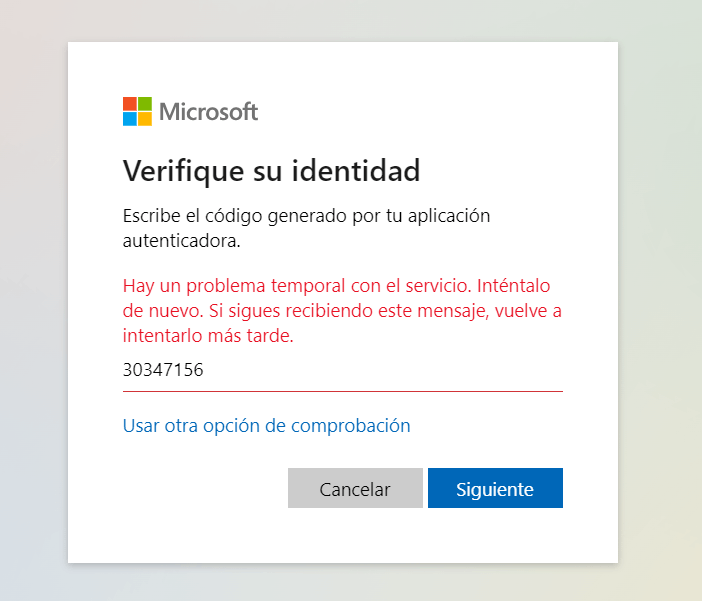Cancel the identity verification
This screenshot has height=601, width=702.
(x=355, y=488)
